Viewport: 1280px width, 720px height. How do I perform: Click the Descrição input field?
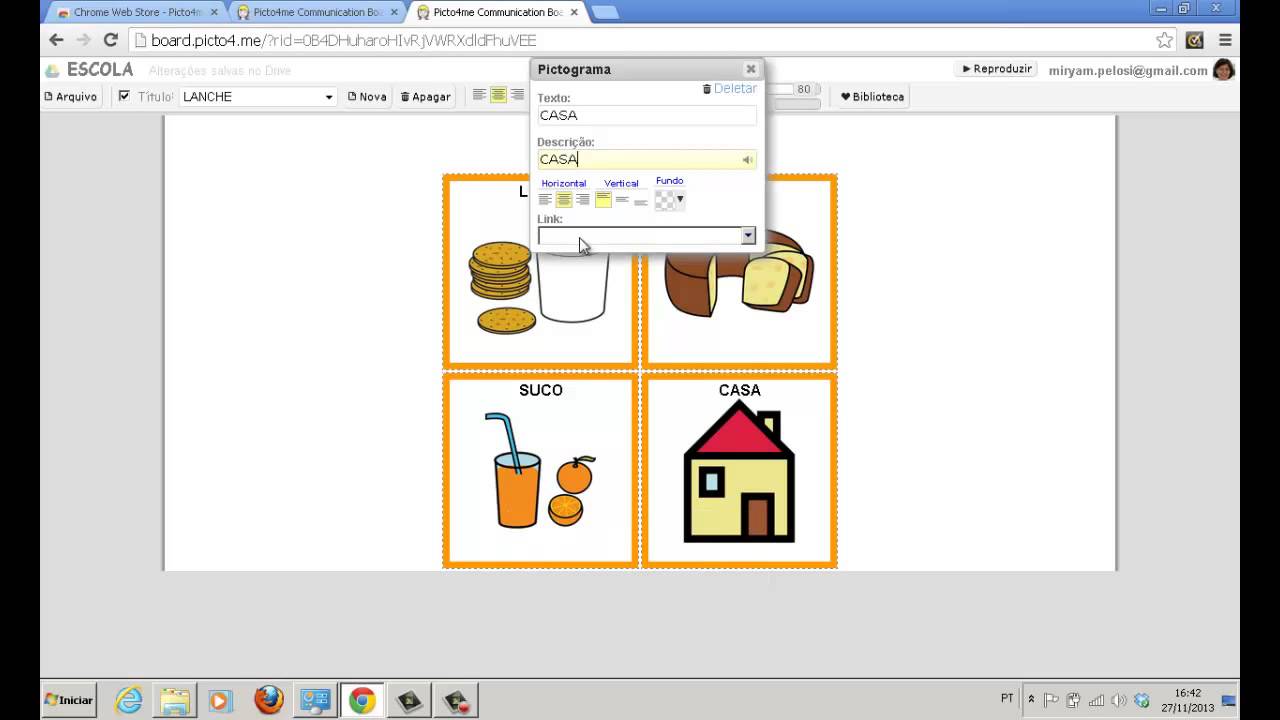pyautogui.click(x=646, y=159)
